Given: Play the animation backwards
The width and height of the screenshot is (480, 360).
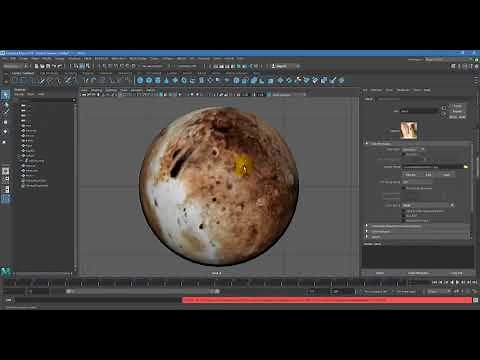Looking at the screenshot, I should point(452,282).
